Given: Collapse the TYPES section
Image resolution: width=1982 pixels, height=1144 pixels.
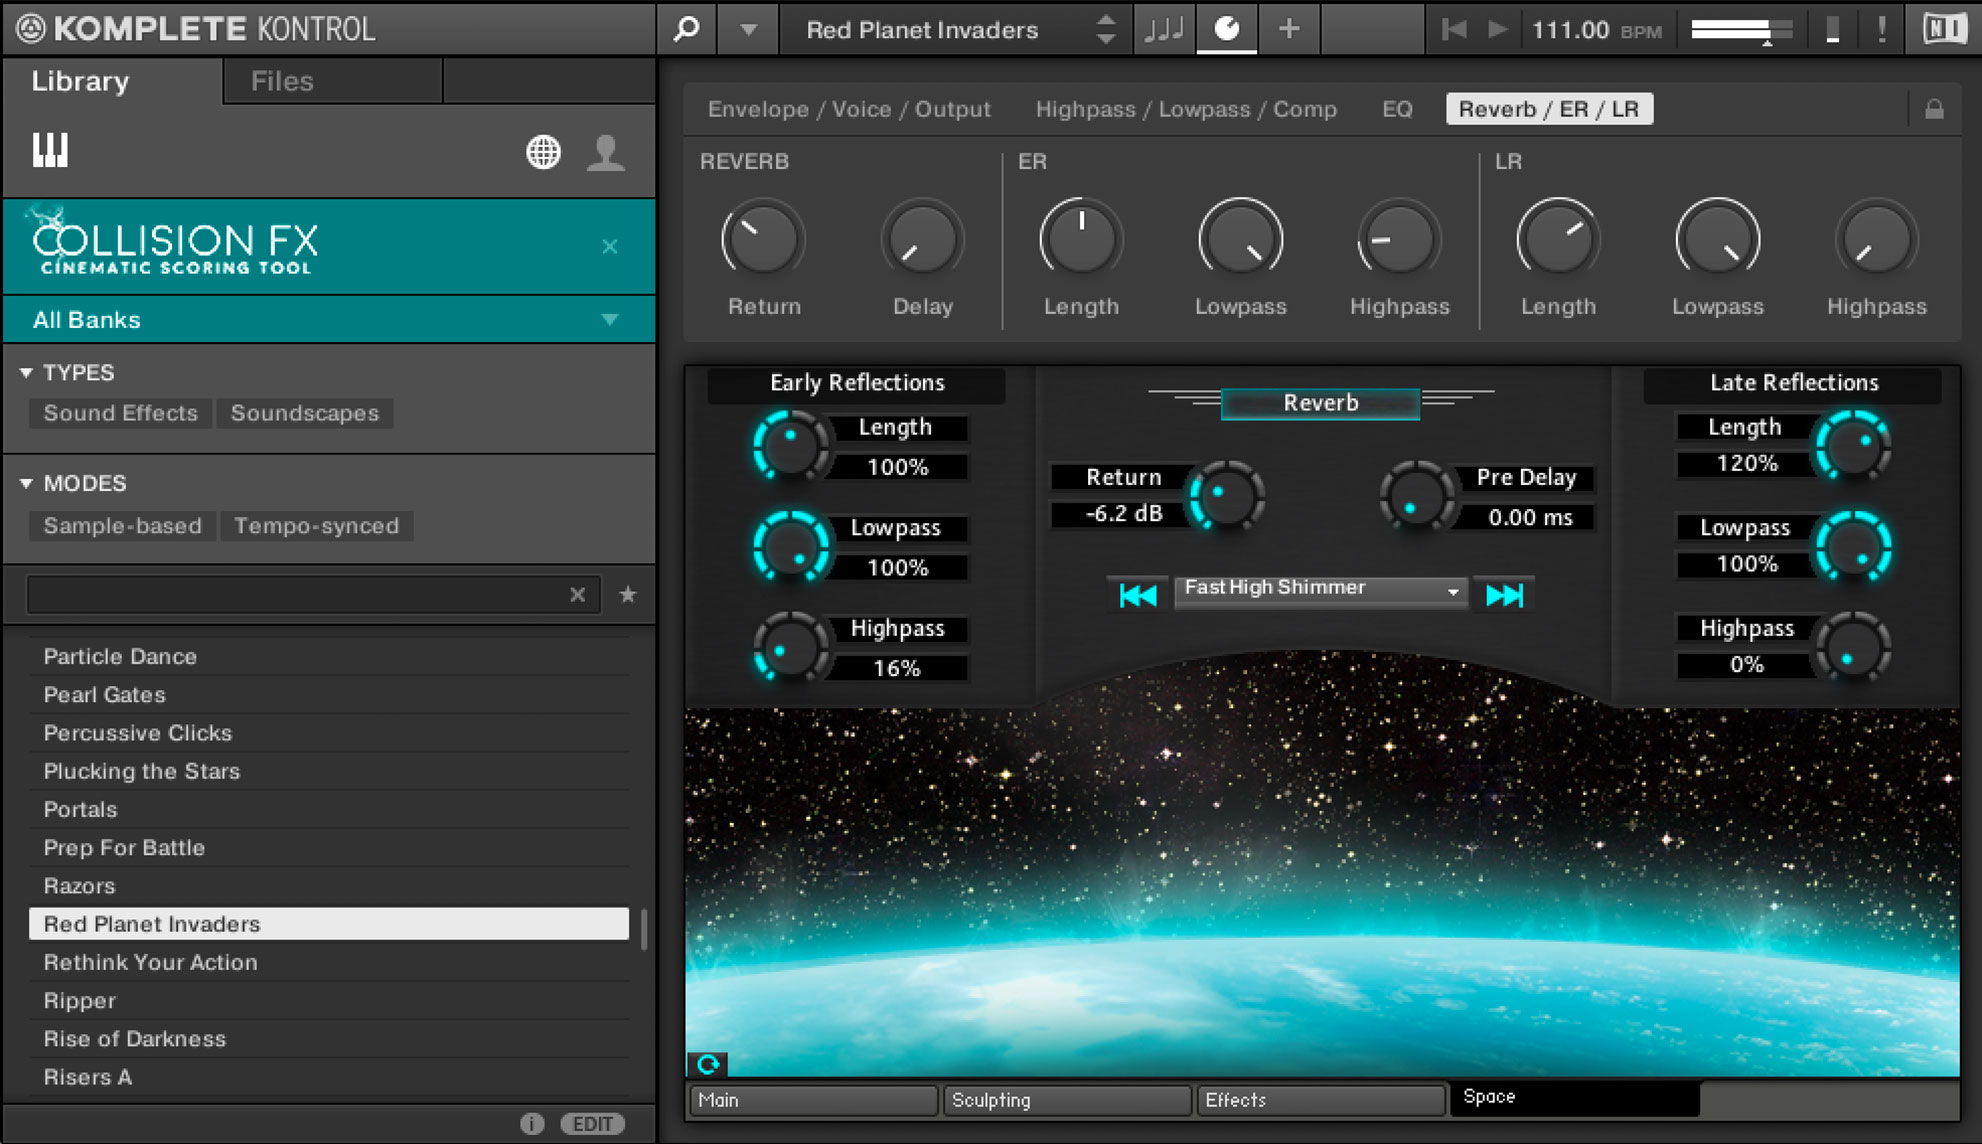Looking at the screenshot, I should [27, 372].
